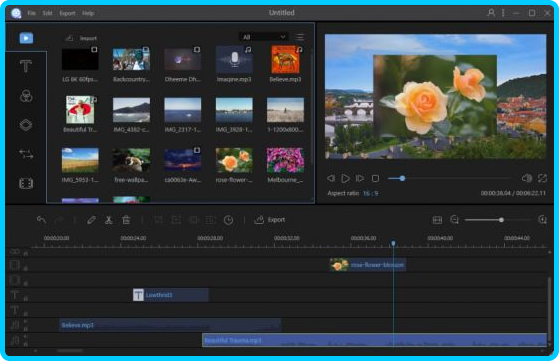Click the pencil Edit tool
Image resolution: width=559 pixels, height=361 pixels.
91,220
